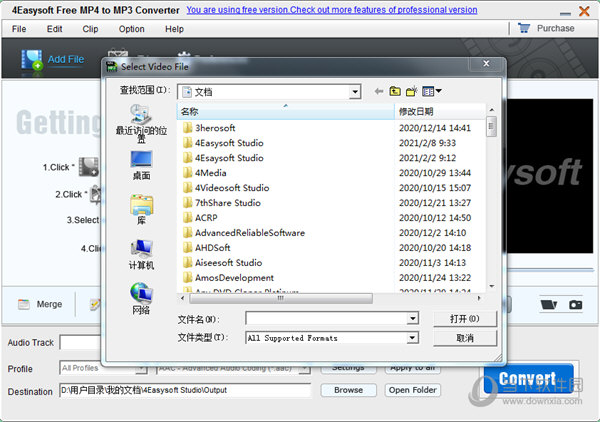The height and width of the screenshot is (422, 600).
Task: Select the AdvancedReliableSoftware folder row
Action: point(244,233)
